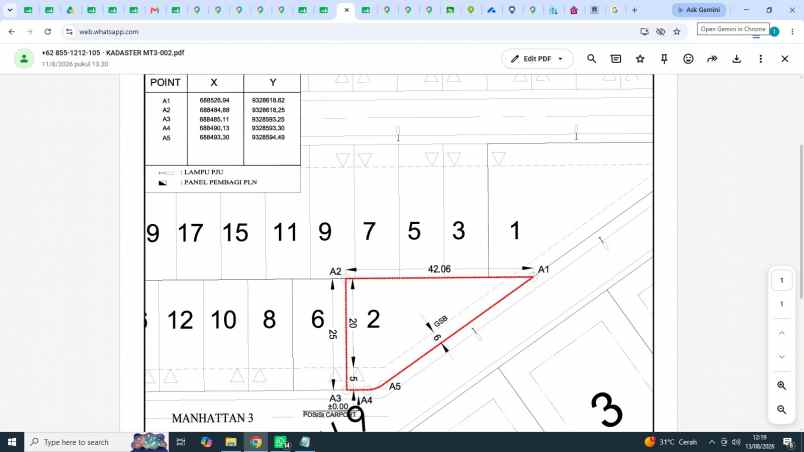Image resolution: width=804 pixels, height=452 pixels.
Task: Click the install app icon in address bar
Action: click(x=644, y=32)
